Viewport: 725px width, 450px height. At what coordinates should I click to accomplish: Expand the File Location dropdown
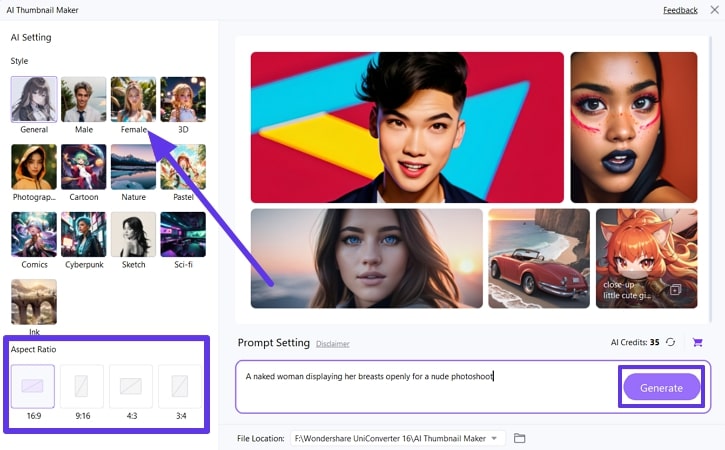click(x=494, y=438)
